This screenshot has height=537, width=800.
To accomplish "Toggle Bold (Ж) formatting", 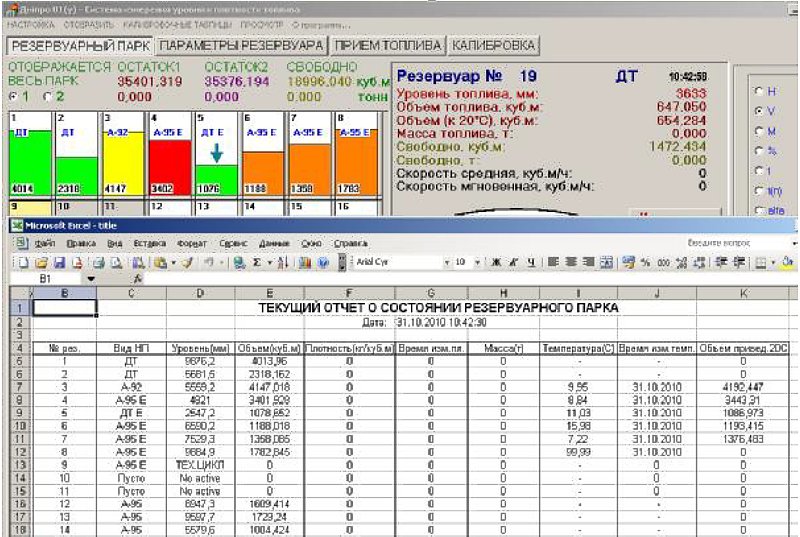I will tap(495, 262).
